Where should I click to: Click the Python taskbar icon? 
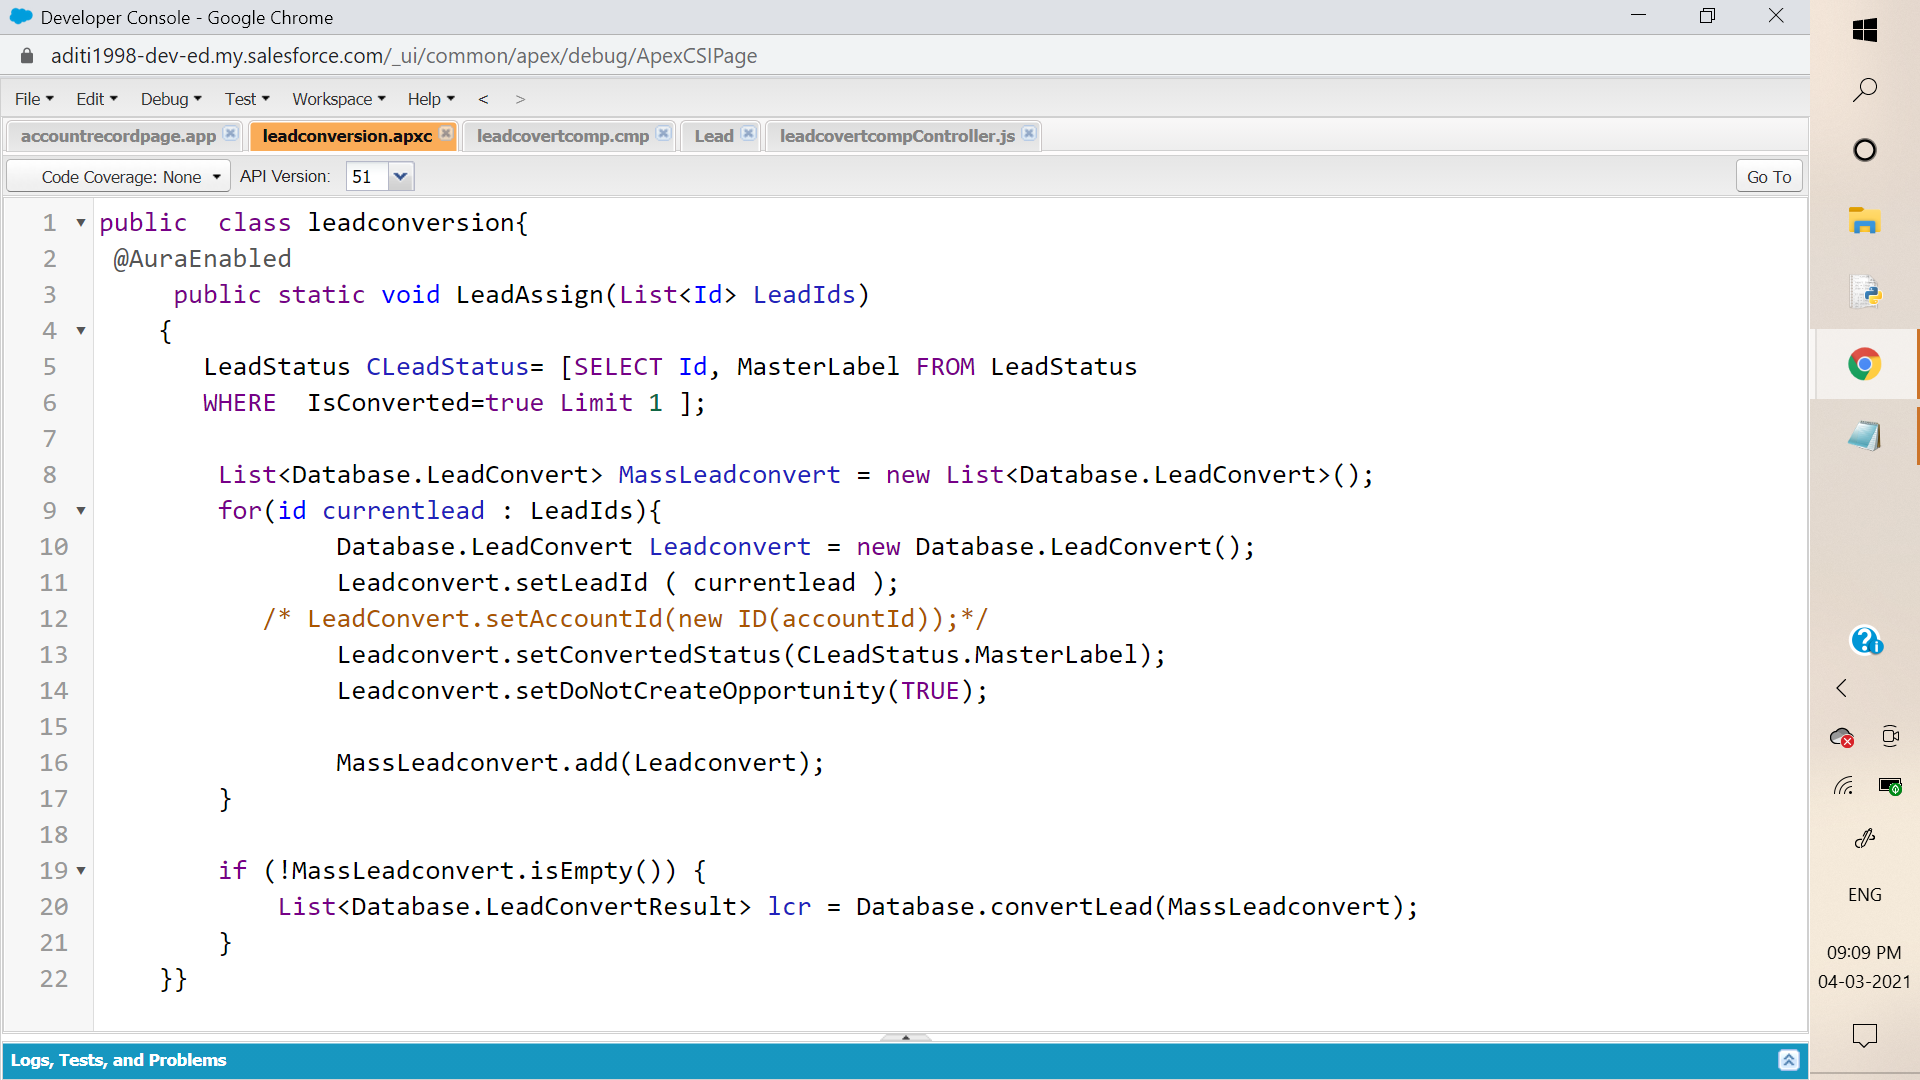[x=1866, y=291]
